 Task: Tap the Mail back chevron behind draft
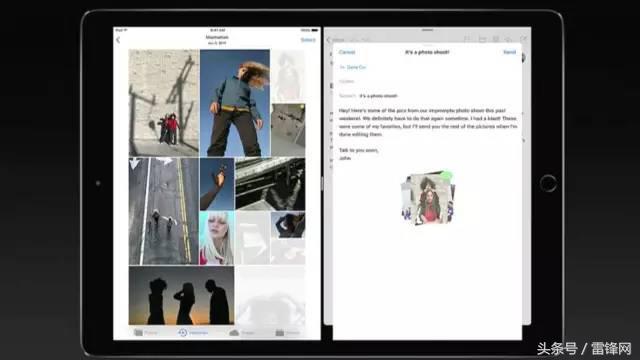(x=329, y=40)
